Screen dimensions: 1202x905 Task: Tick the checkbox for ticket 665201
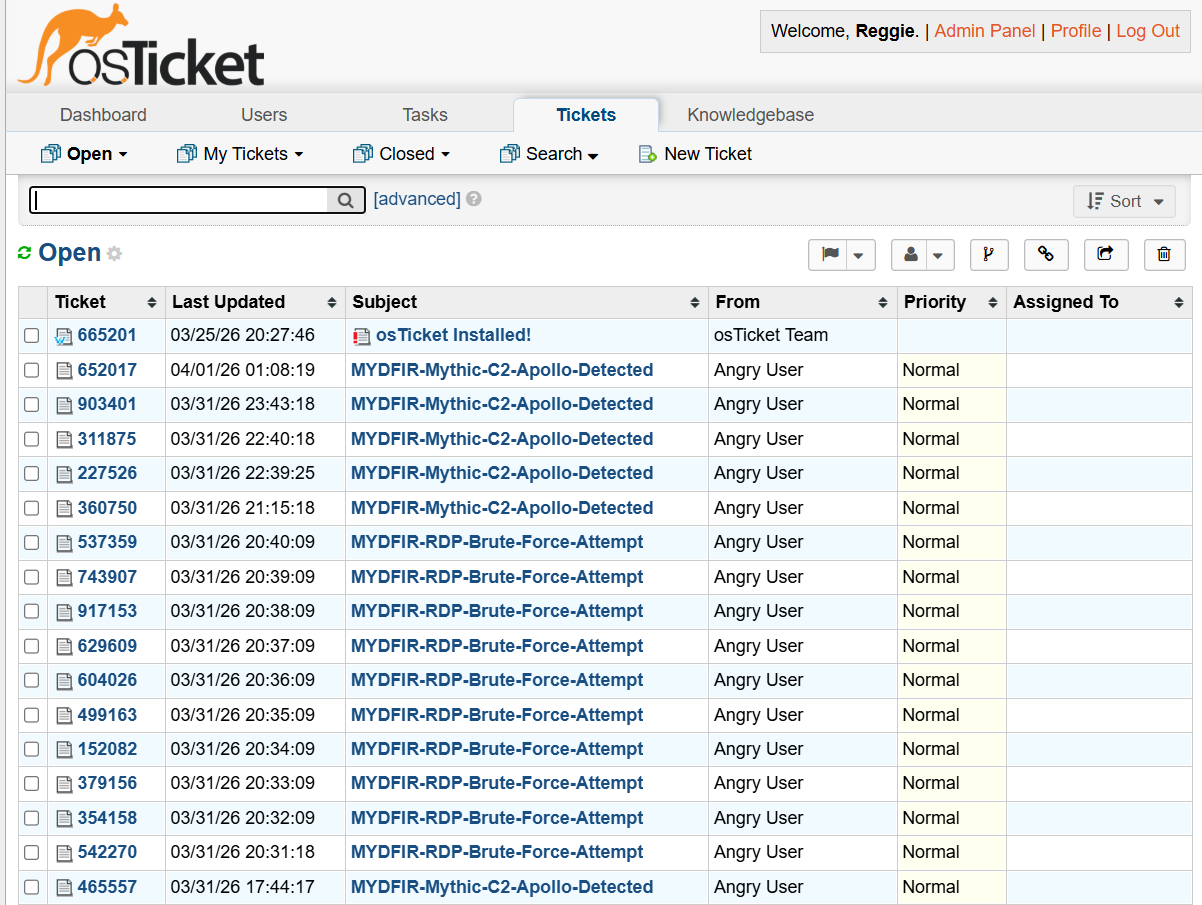click(32, 335)
